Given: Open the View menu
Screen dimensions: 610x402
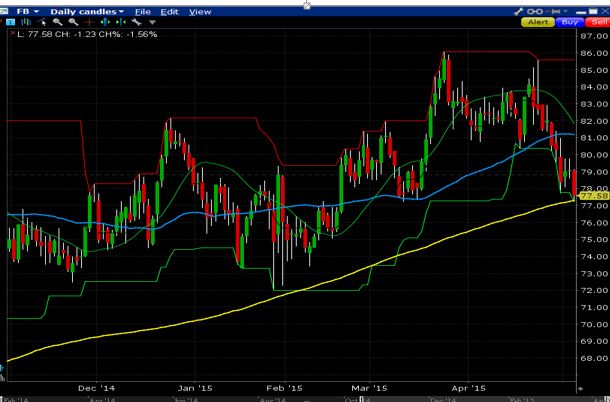Looking at the screenshot, I should [x=200, y=10].
